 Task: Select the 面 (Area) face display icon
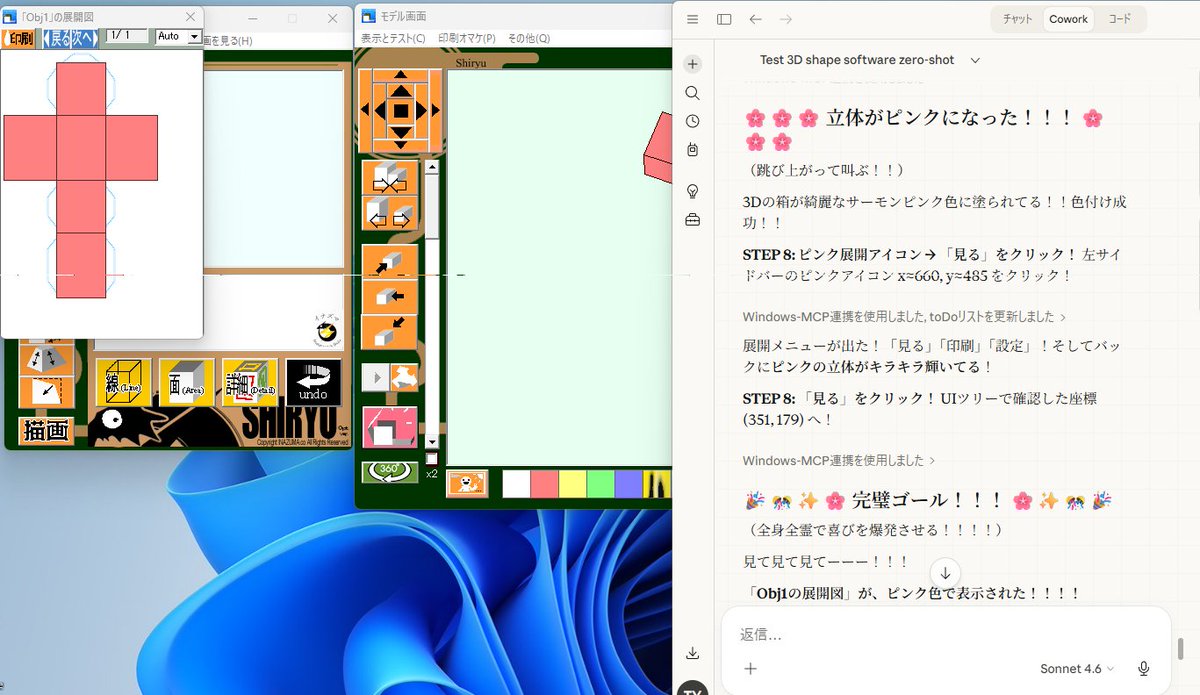186,382
